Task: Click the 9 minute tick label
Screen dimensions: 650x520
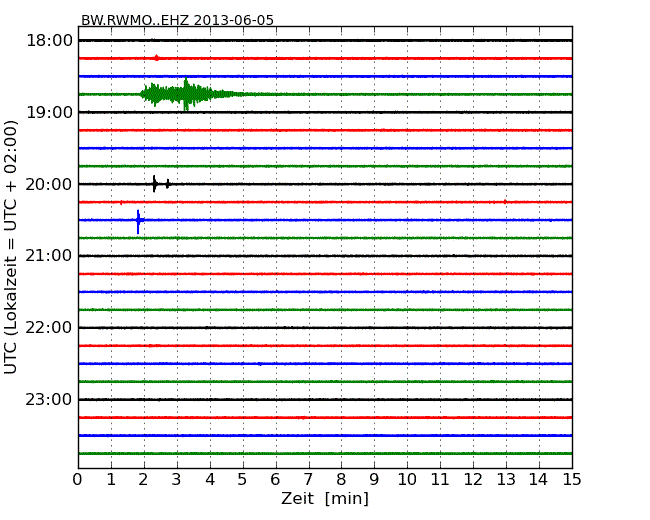Action: 374,480
